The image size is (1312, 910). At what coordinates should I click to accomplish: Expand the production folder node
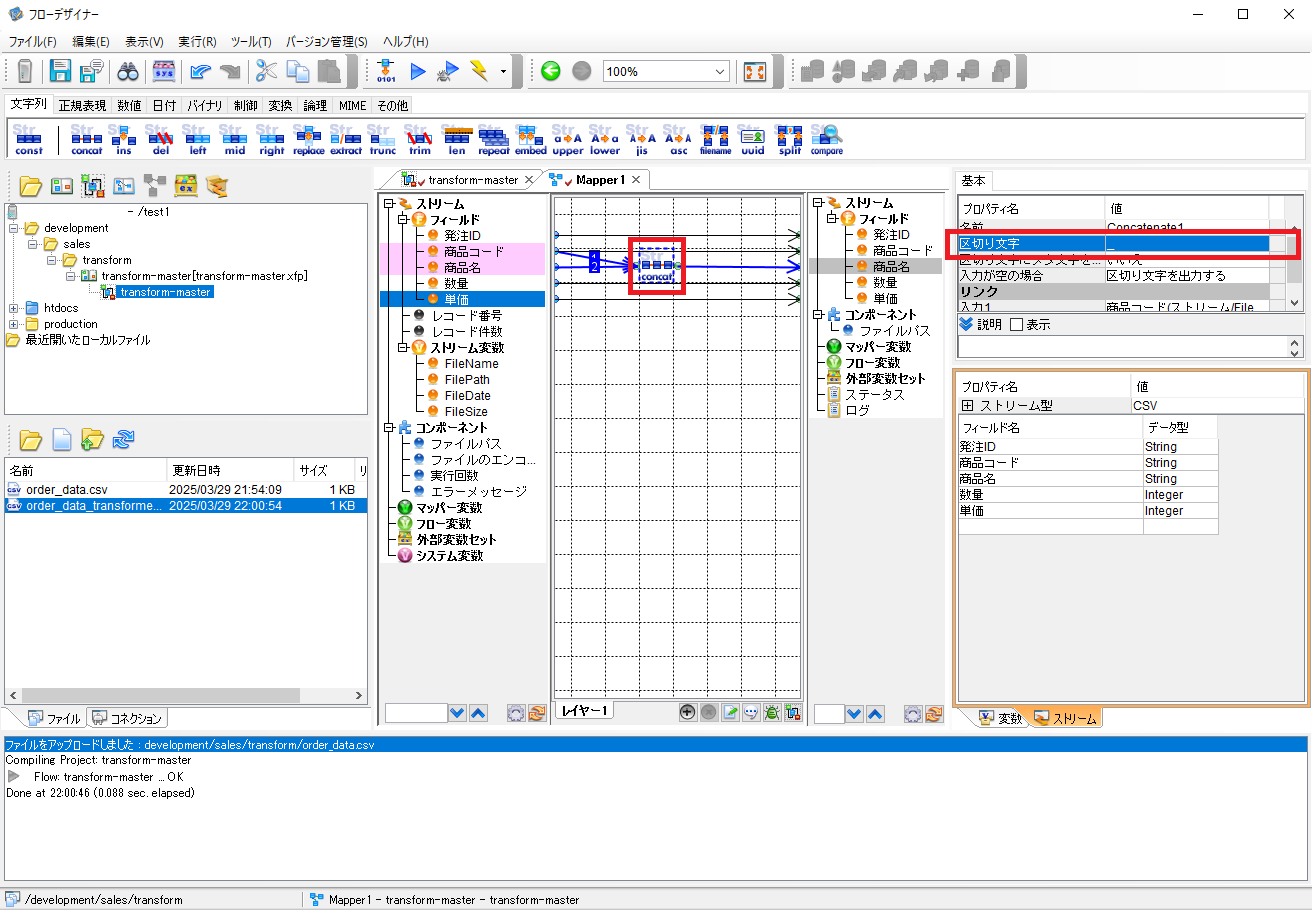tap(14, 324)
